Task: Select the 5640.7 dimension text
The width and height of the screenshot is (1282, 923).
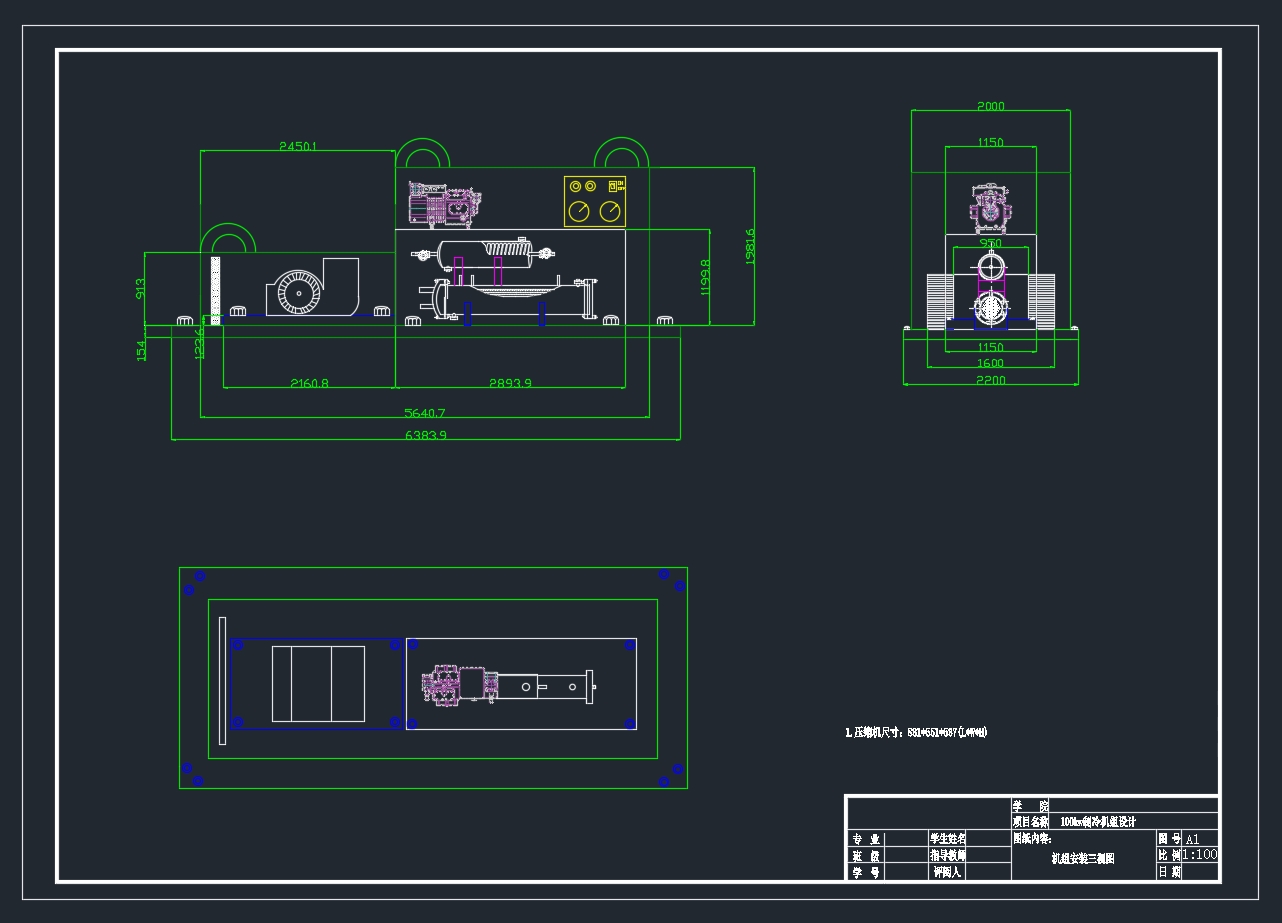Action: pos(424,413)
